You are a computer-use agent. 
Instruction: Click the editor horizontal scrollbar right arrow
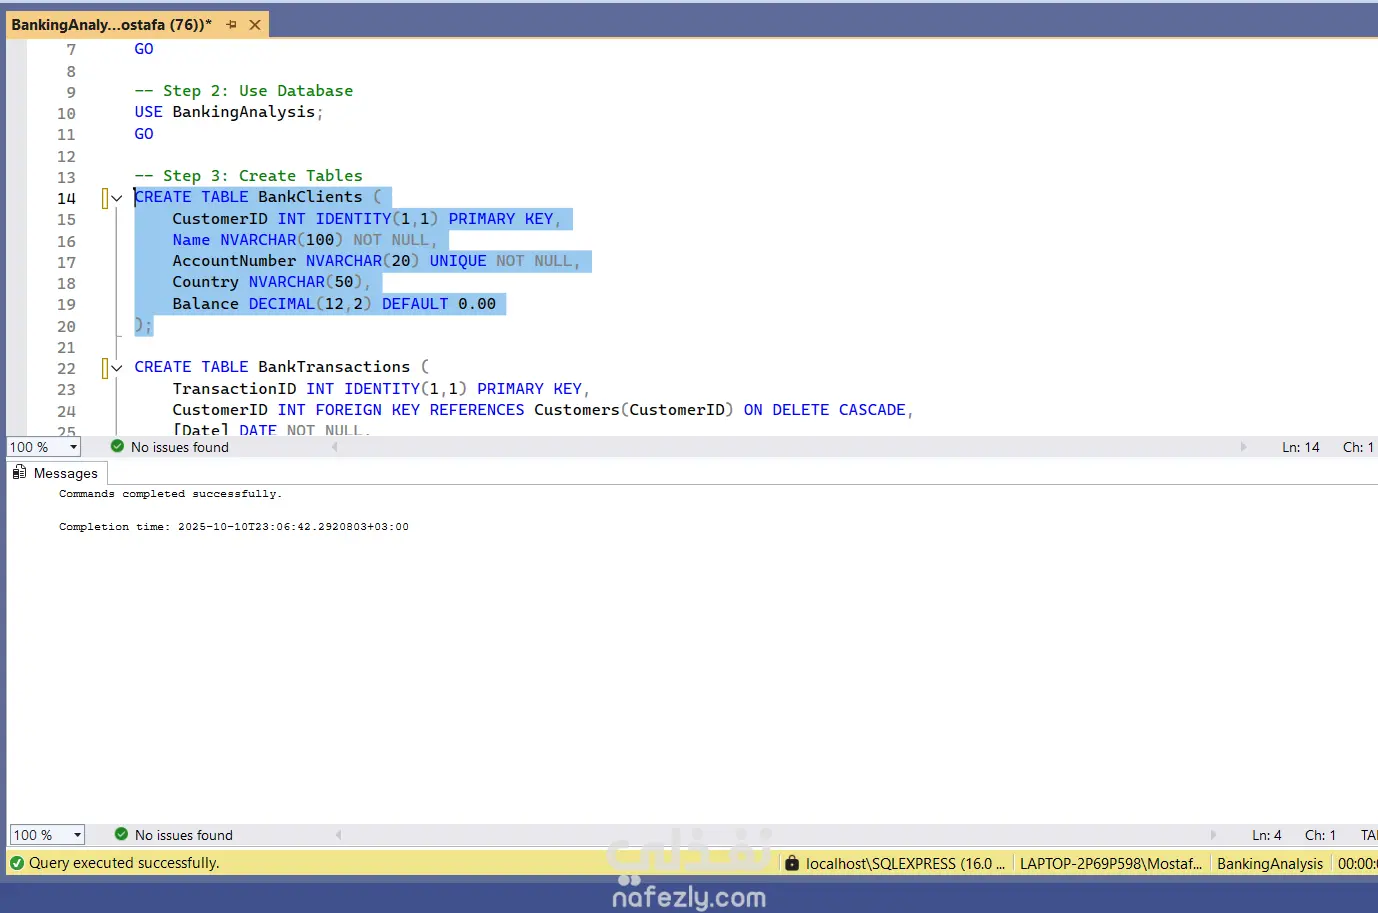pyautogui.click(x=1243, y=447)
